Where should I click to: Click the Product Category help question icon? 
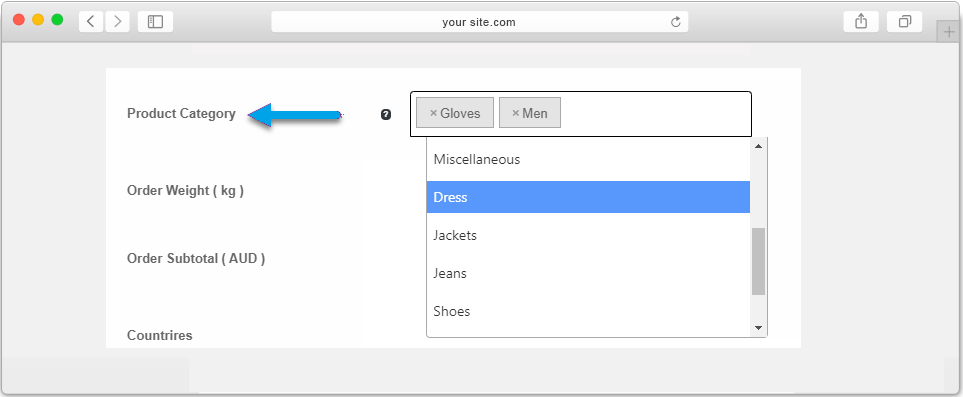[386, 114]
